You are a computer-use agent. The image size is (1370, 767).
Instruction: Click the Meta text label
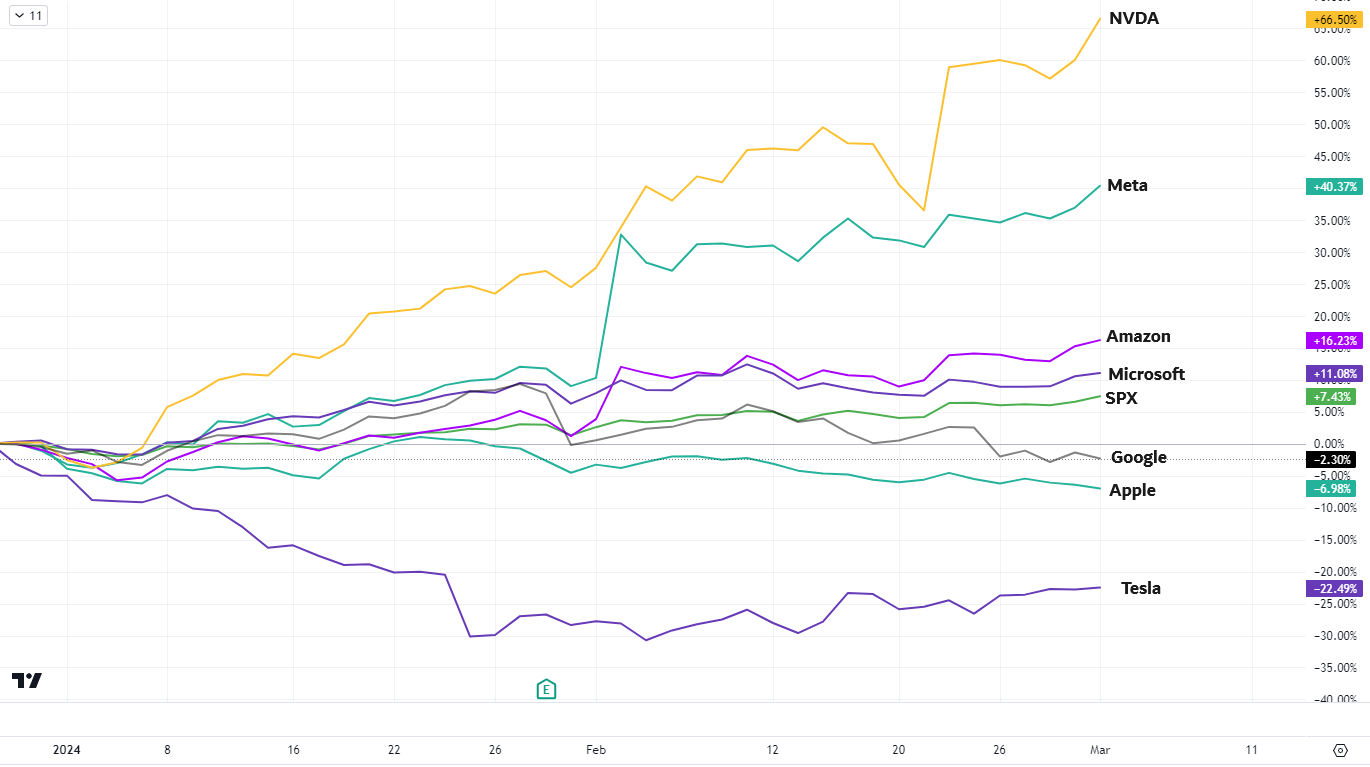(1127, 185)
